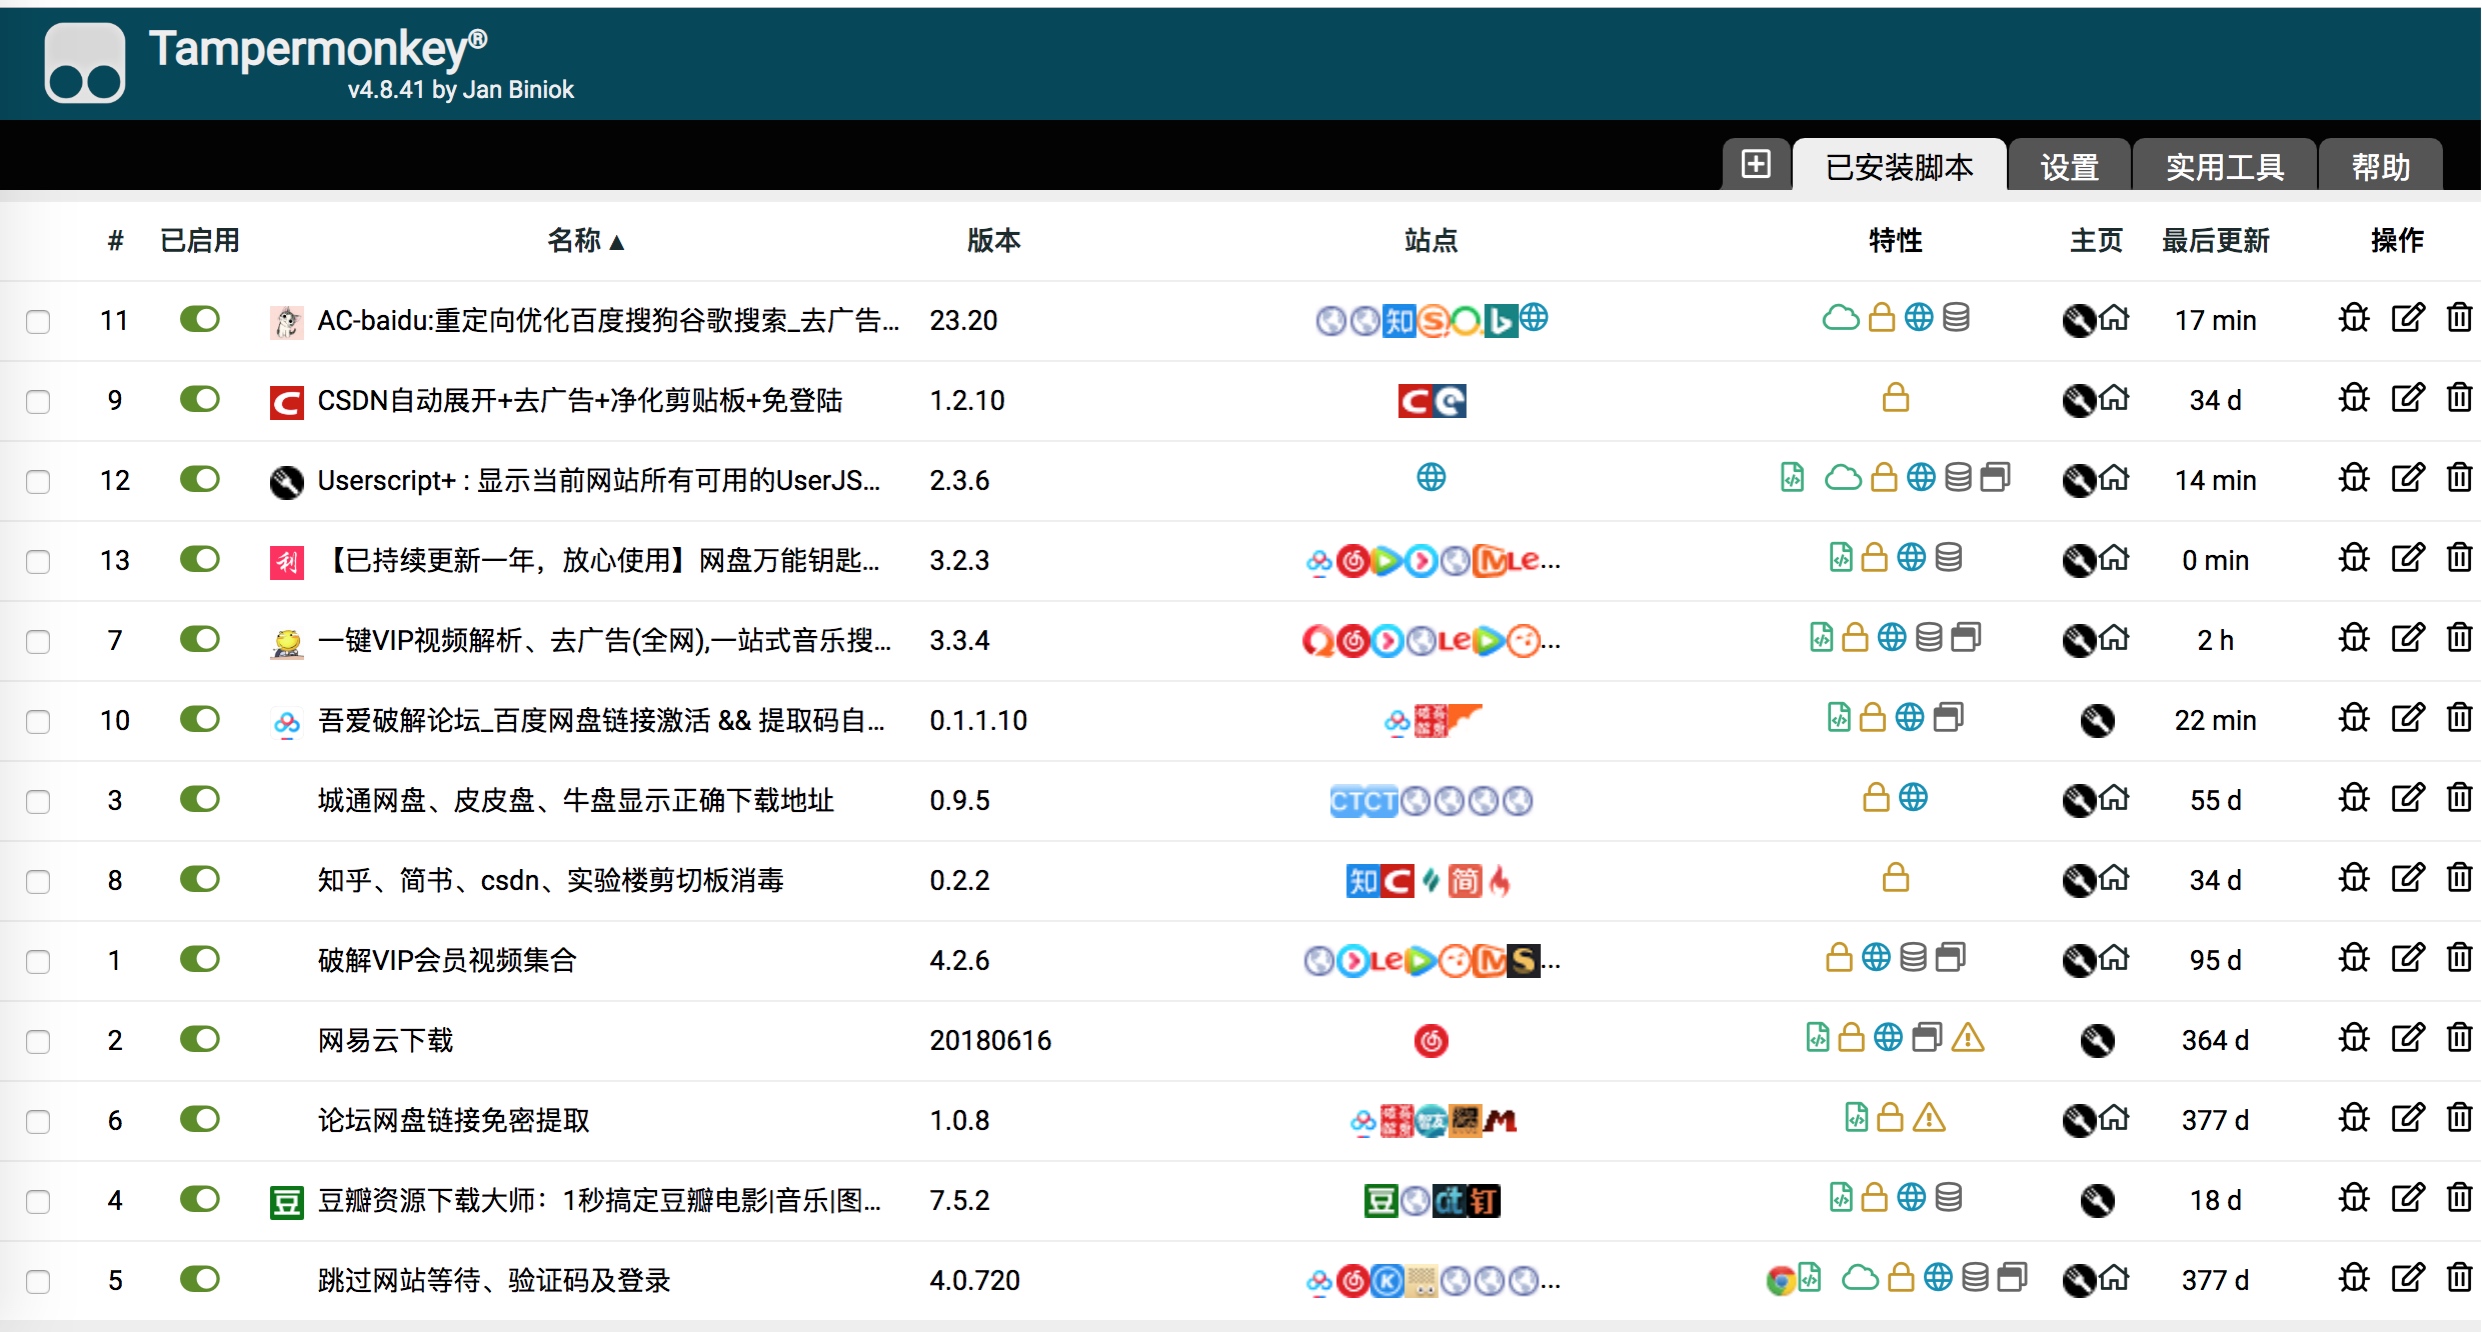This screenshot has width=2482, height=1332.
Task: Disable the AC-baidu script toggle
Action: coord(200,319)
